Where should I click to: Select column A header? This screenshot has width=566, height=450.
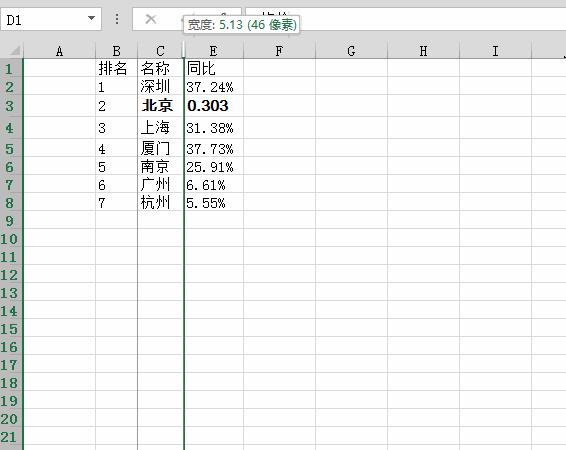[59, 51]
